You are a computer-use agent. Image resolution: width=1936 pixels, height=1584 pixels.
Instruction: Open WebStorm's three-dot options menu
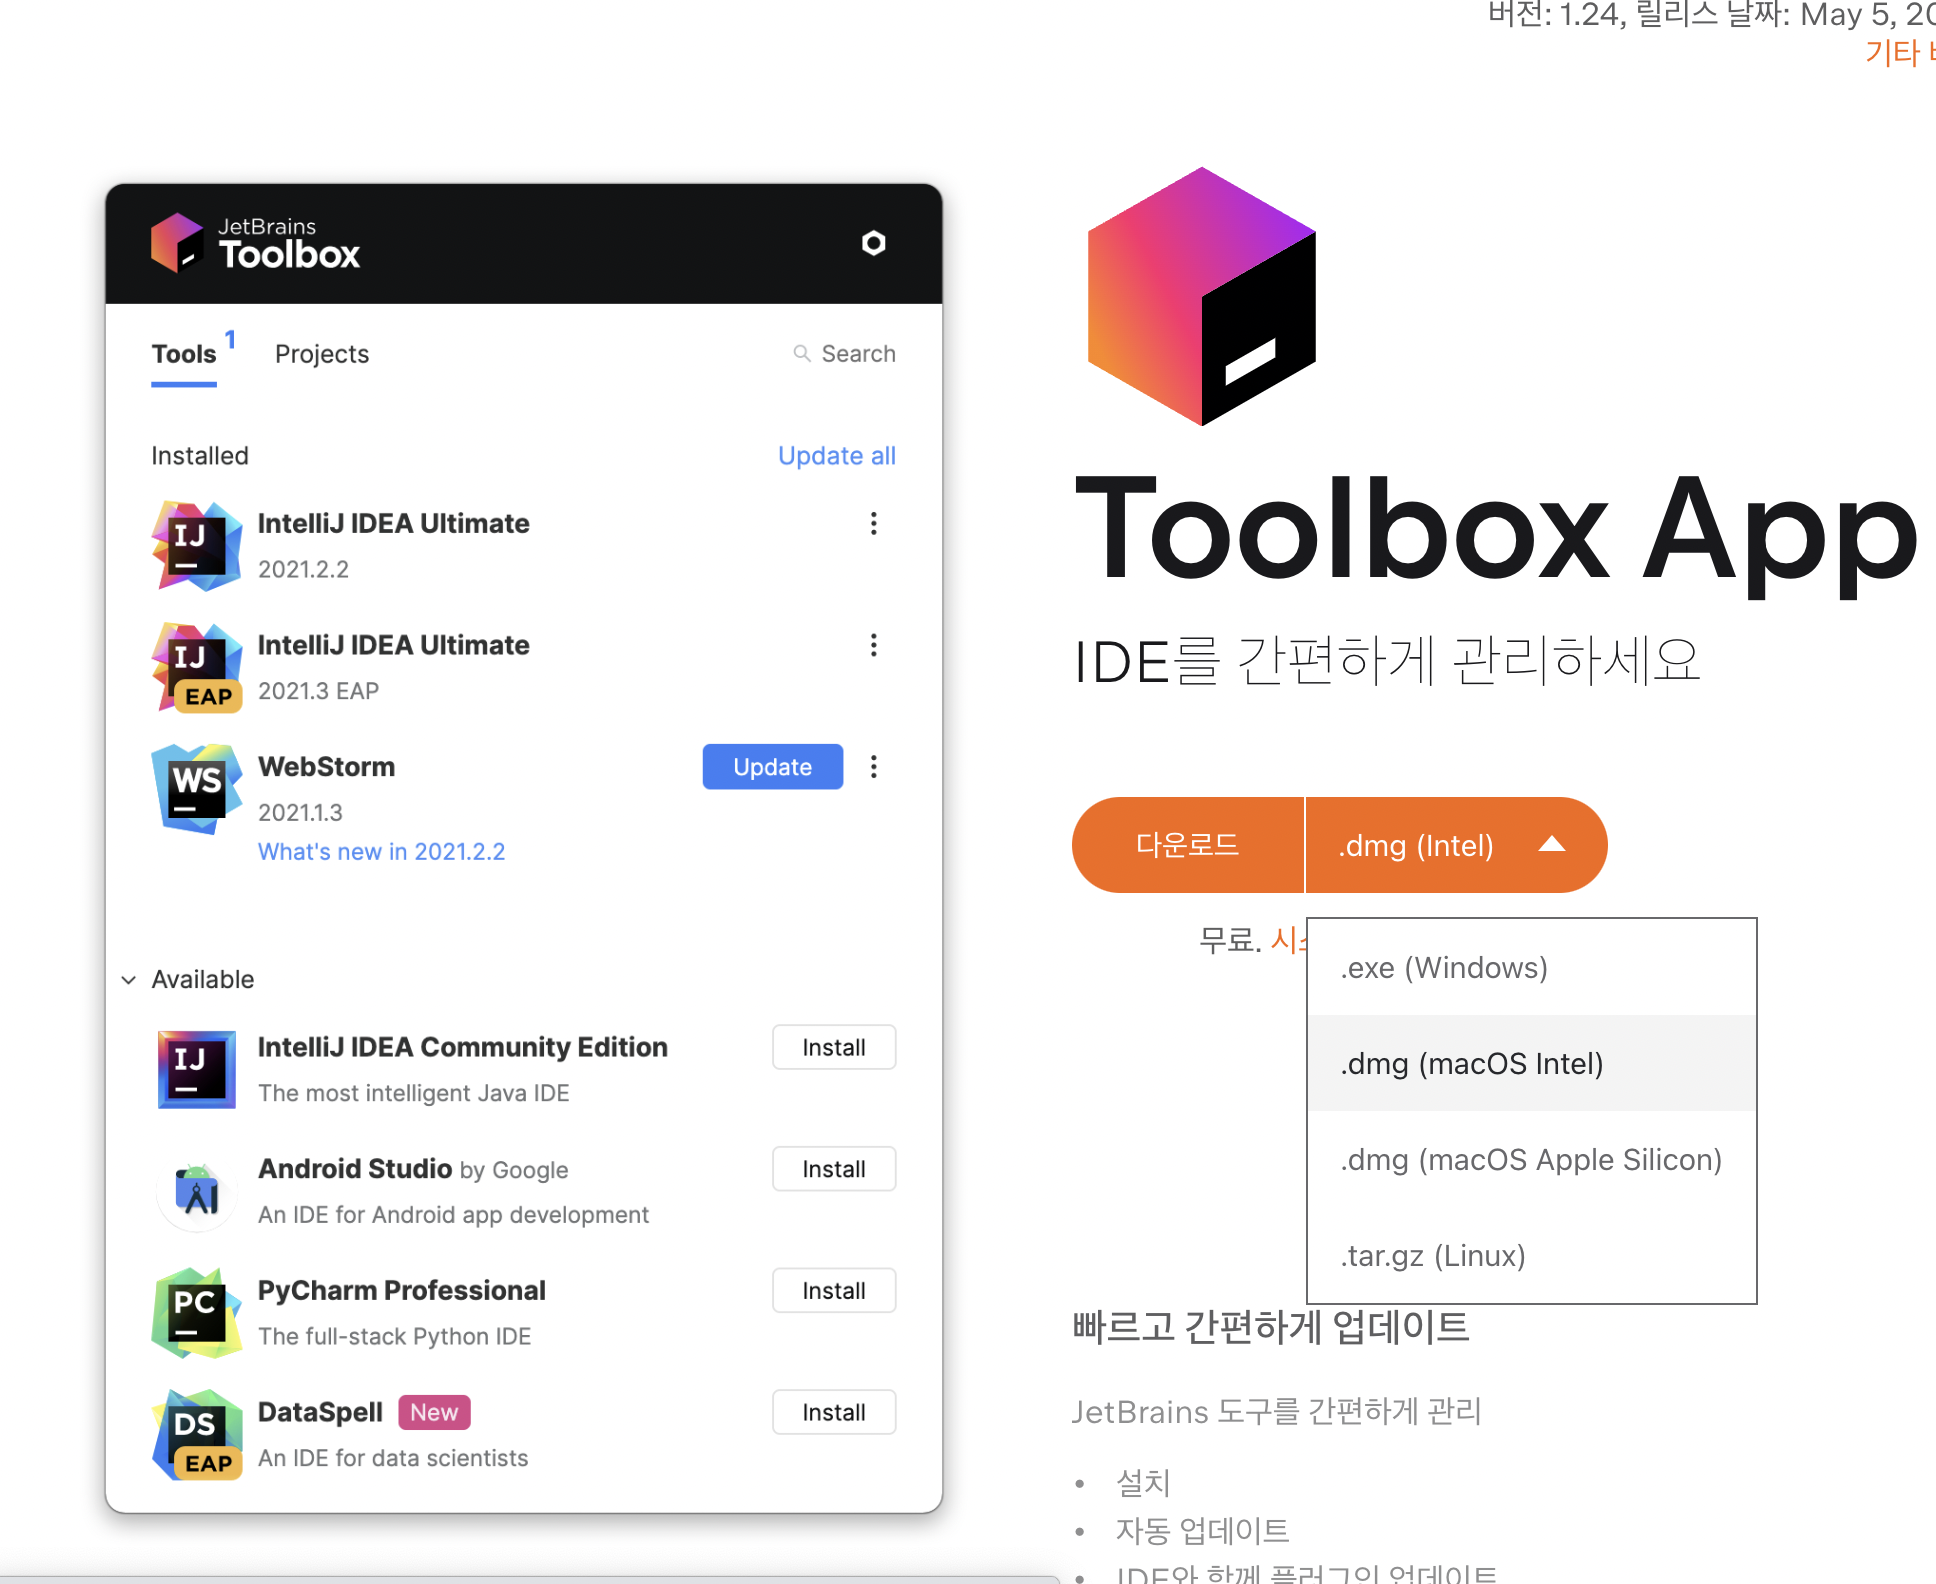pyautogui.click(x=873, y=766)
